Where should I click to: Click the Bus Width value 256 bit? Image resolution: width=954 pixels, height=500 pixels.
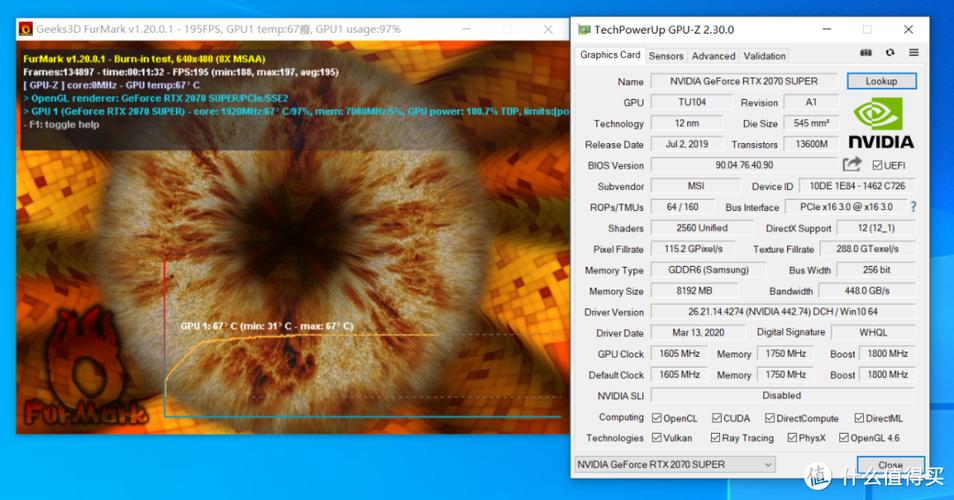coord(876,269)
